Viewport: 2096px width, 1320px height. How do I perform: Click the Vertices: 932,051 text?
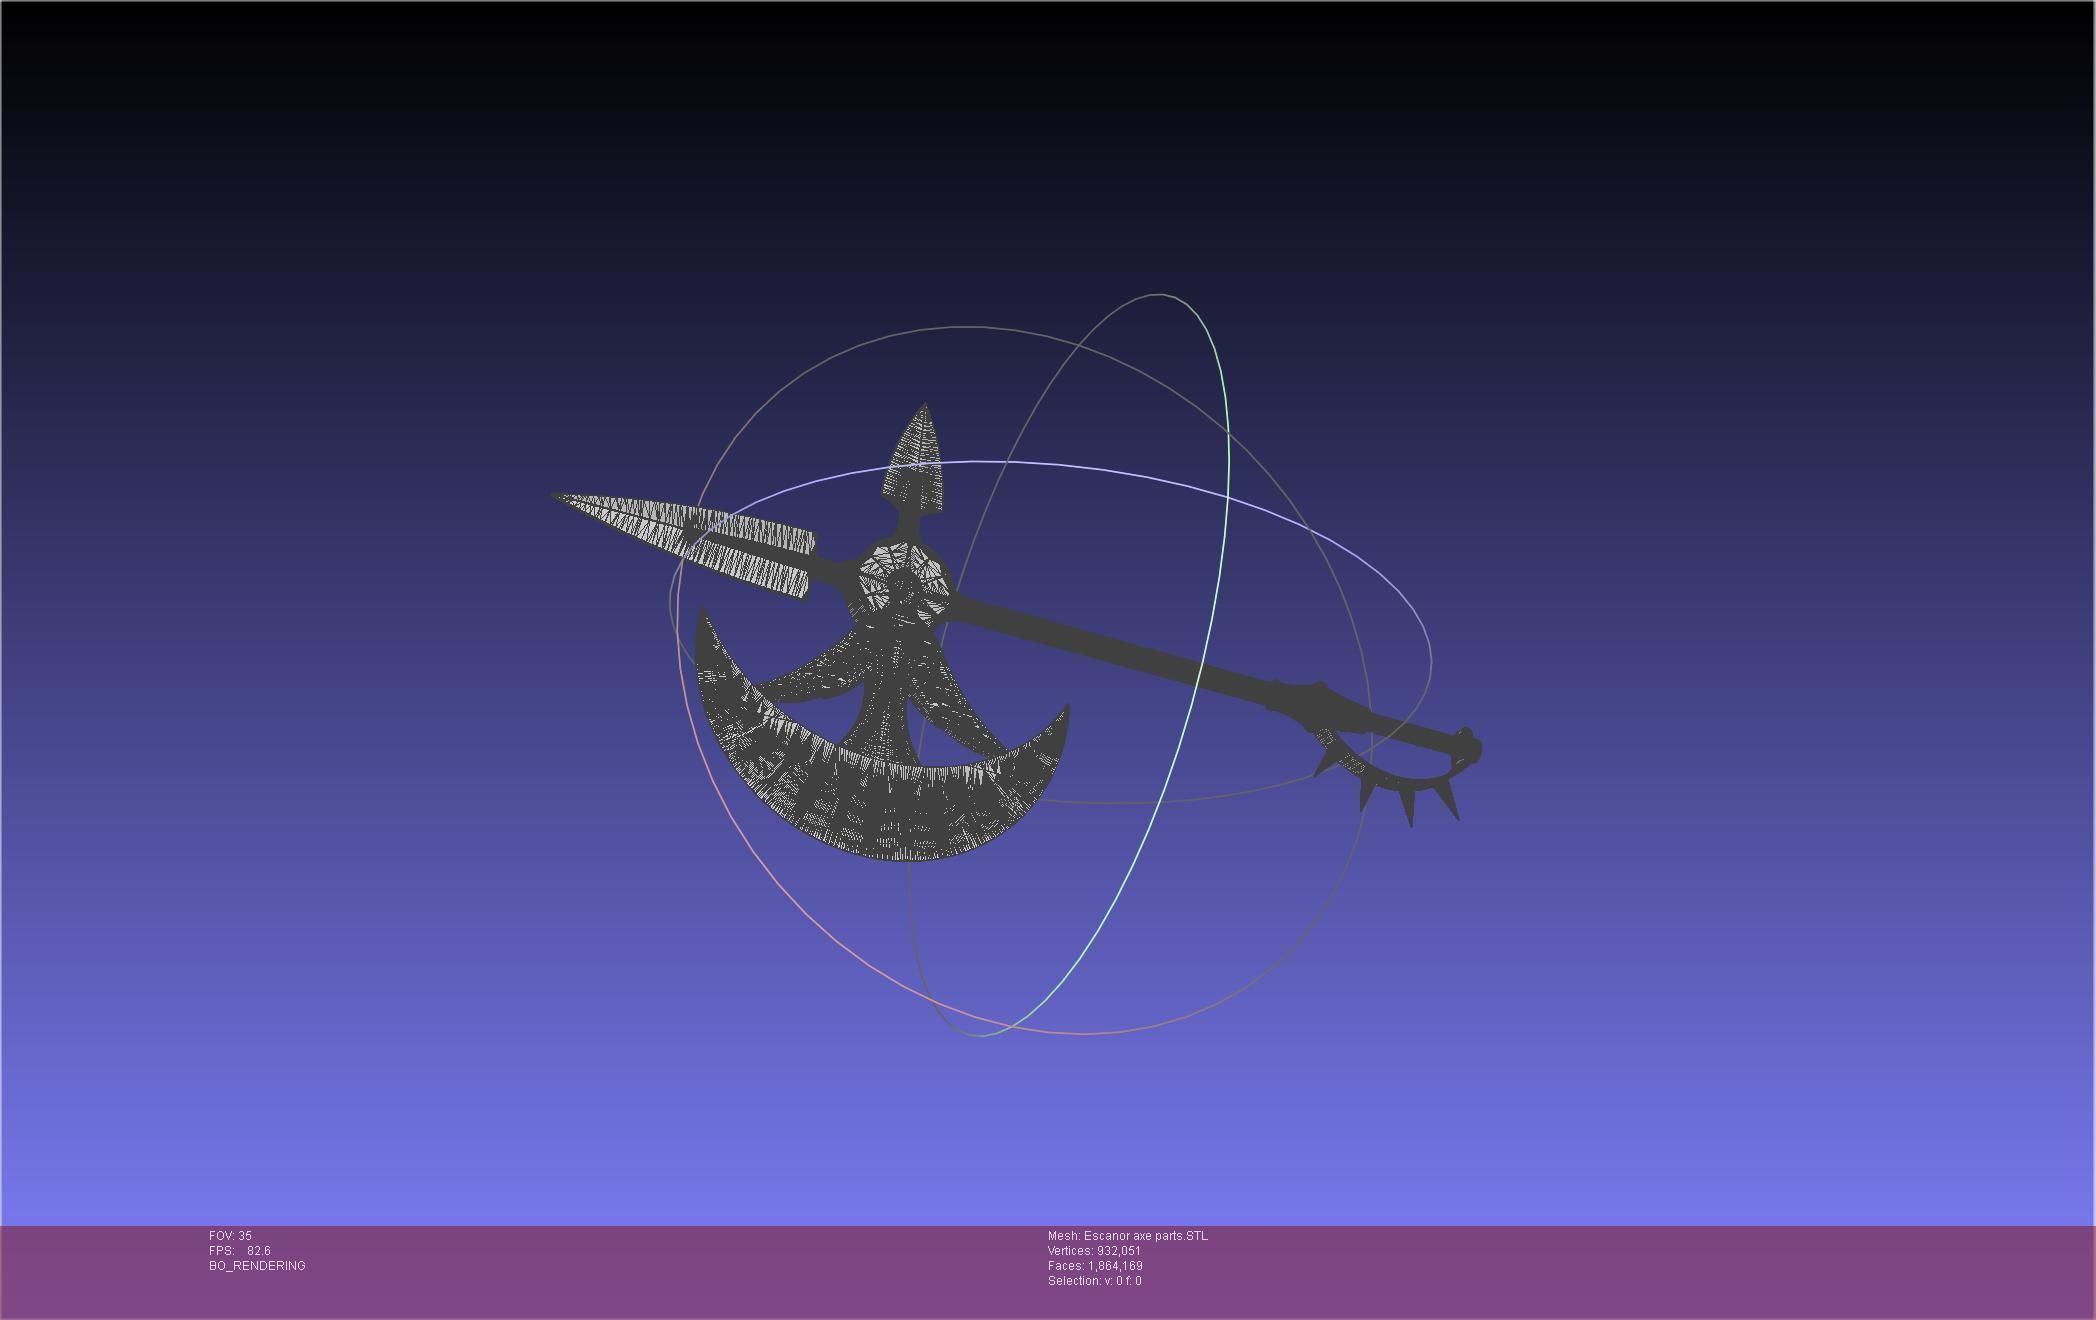click(x=1094, y=1251)
